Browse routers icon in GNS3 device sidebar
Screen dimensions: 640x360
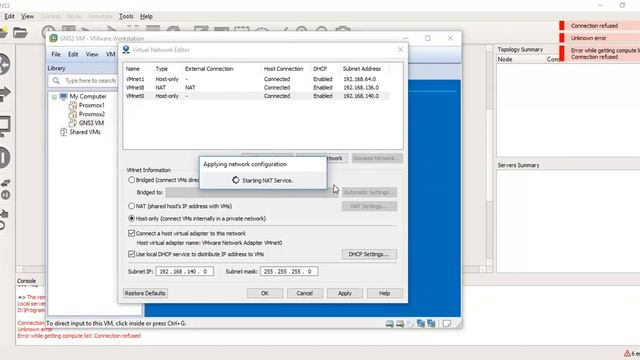[x=4, y=64]
